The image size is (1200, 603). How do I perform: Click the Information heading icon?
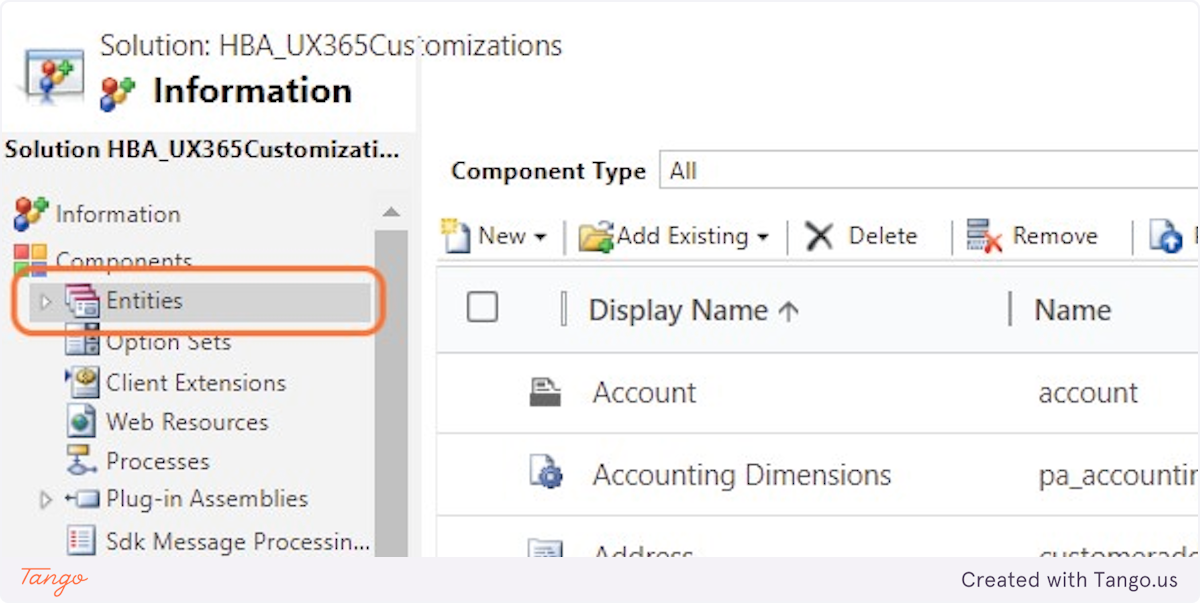click(119, 92)
